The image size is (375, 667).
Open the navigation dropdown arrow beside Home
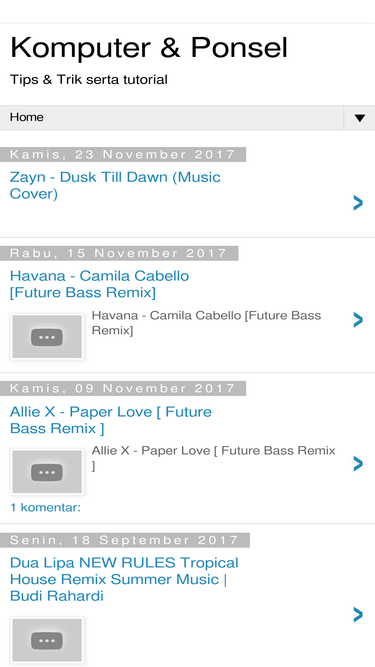coord(359,118)
